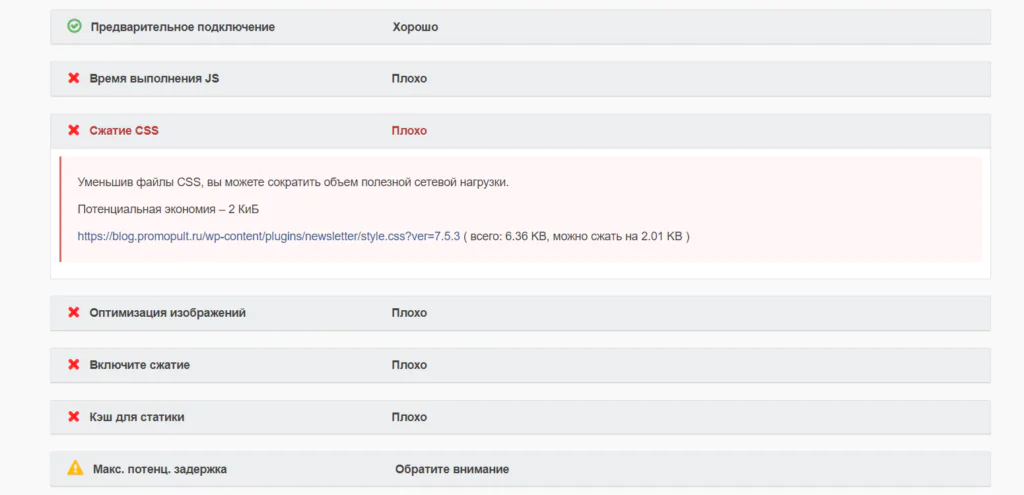Collapse the Сжатие CSS section
Viewport: 1024px width, 495px height.
pyautogui.click(x=520, y=131)
